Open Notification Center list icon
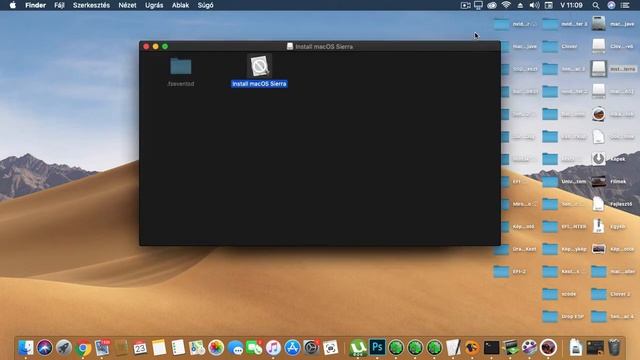Viewport: 640px width, 360px height. click(625, 5)
